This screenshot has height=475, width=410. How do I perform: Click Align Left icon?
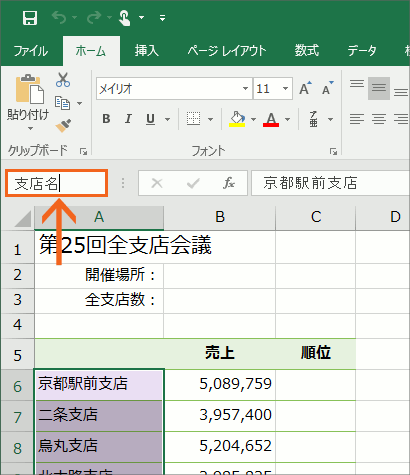[357, 119]
